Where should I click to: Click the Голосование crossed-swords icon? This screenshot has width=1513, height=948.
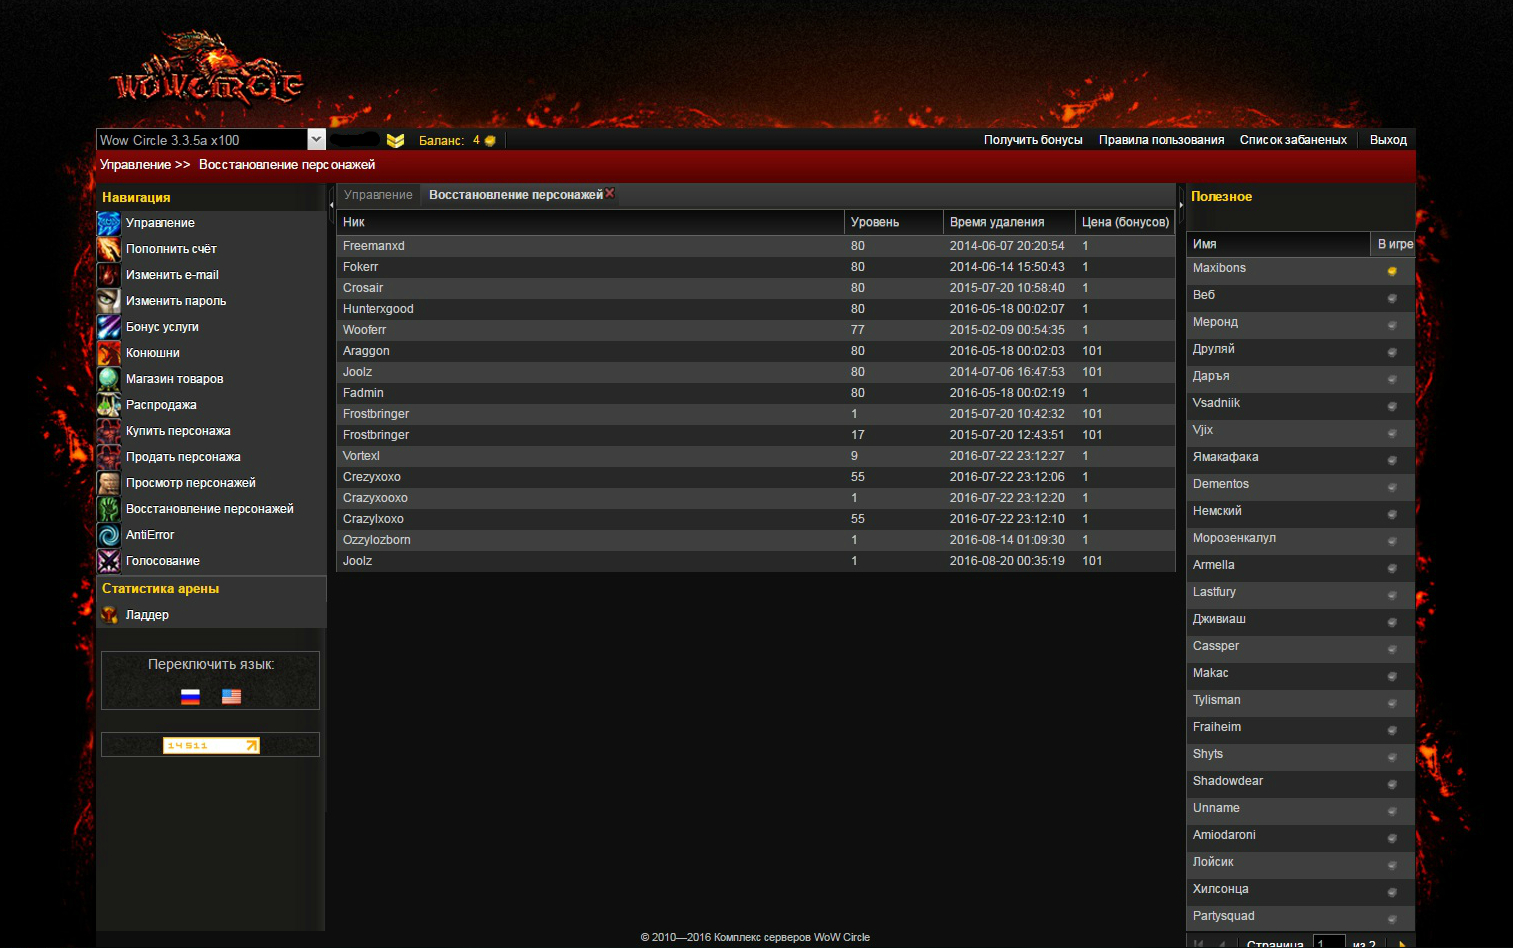click(109, 561)
